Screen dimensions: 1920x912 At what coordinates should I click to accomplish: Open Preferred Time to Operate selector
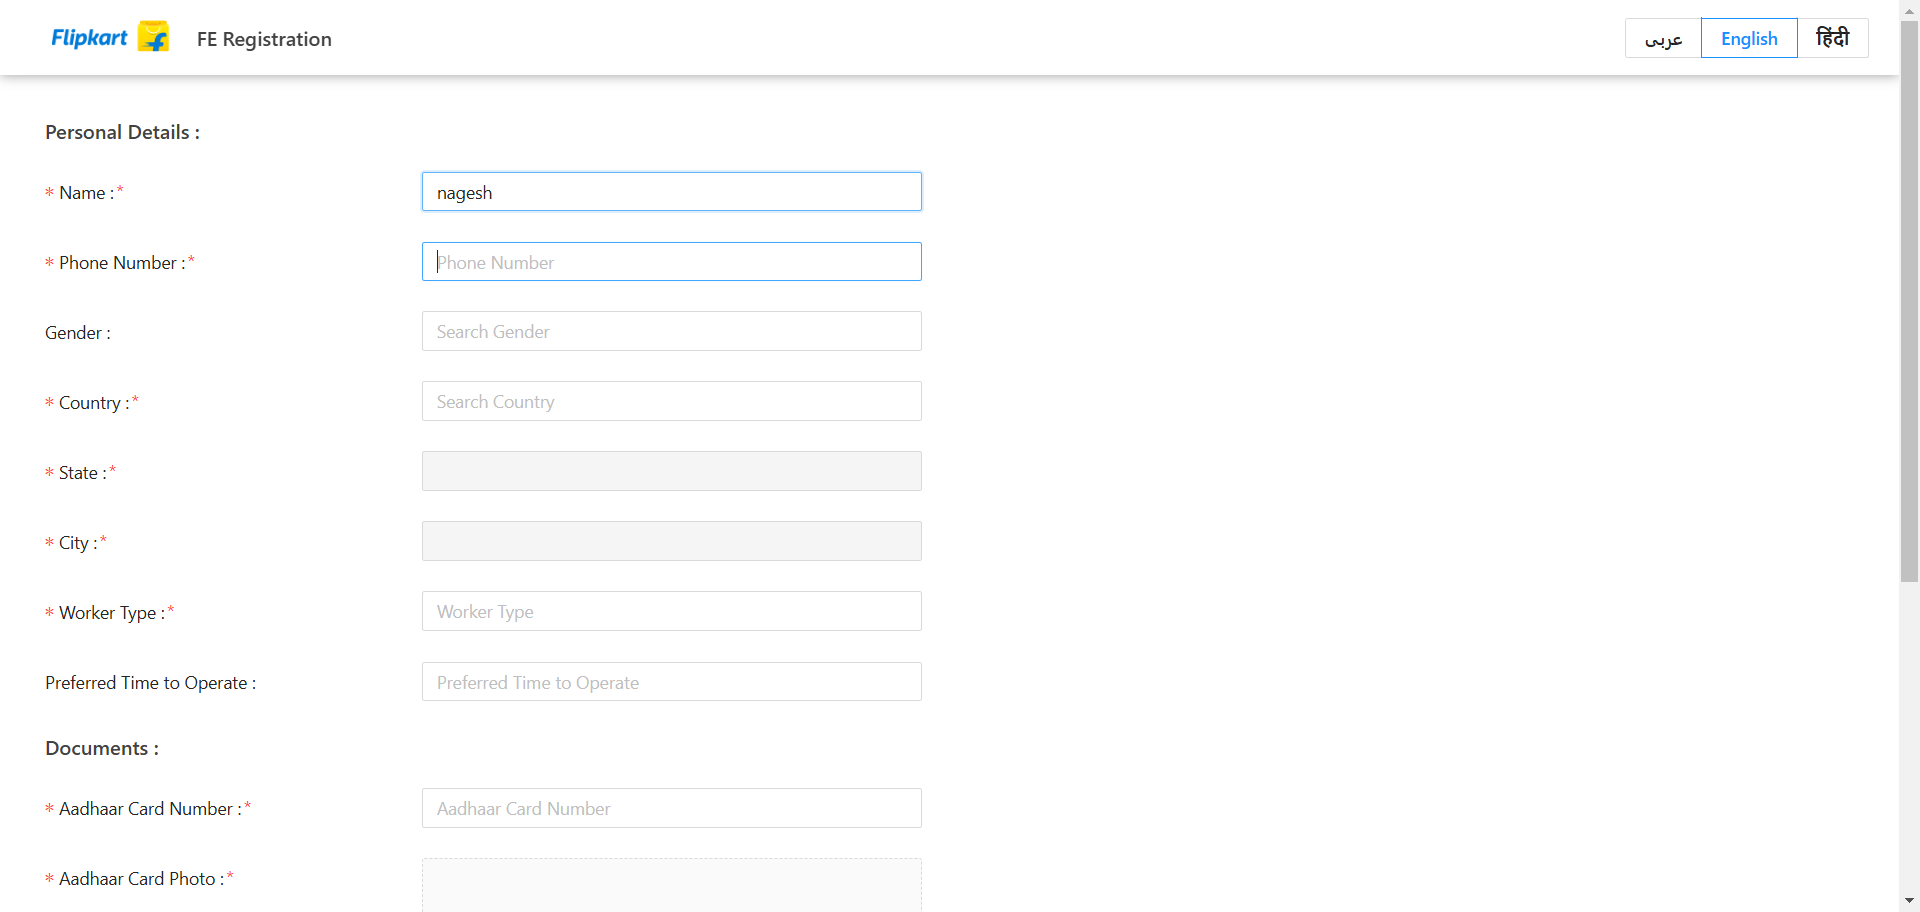click(x=671, y=682)
